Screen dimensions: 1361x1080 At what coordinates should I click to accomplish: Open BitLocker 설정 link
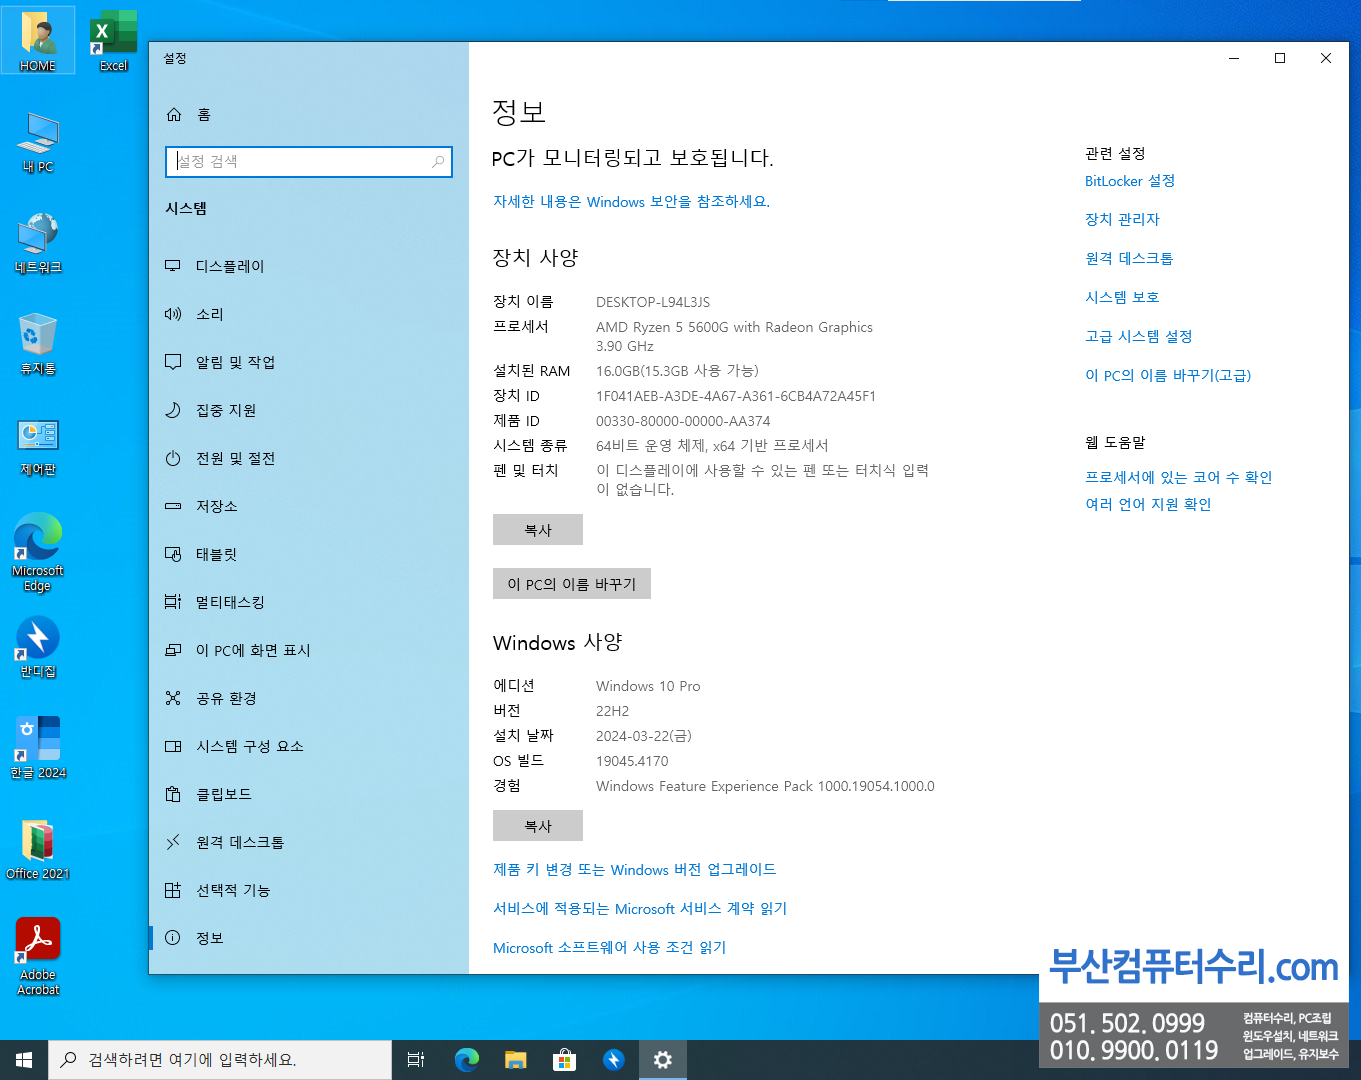click(1130, 181)
